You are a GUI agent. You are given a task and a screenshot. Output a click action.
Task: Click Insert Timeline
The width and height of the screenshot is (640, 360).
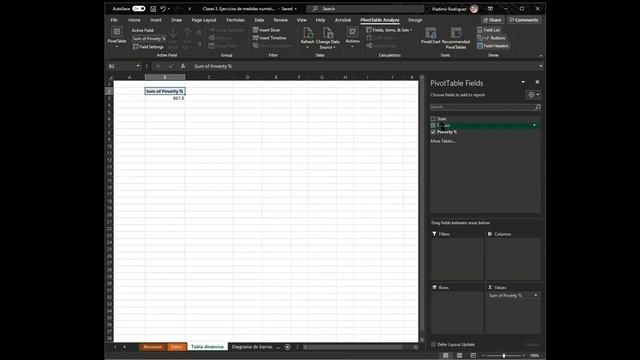[x=269, y=38]
